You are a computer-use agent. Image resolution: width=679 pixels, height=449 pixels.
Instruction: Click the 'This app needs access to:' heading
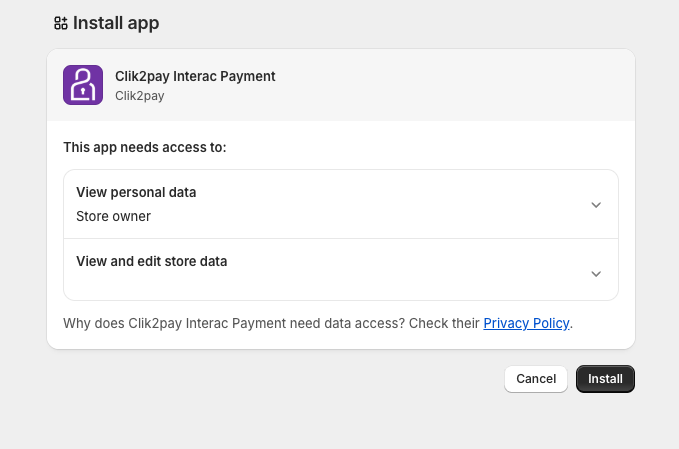tap(145, 147)
